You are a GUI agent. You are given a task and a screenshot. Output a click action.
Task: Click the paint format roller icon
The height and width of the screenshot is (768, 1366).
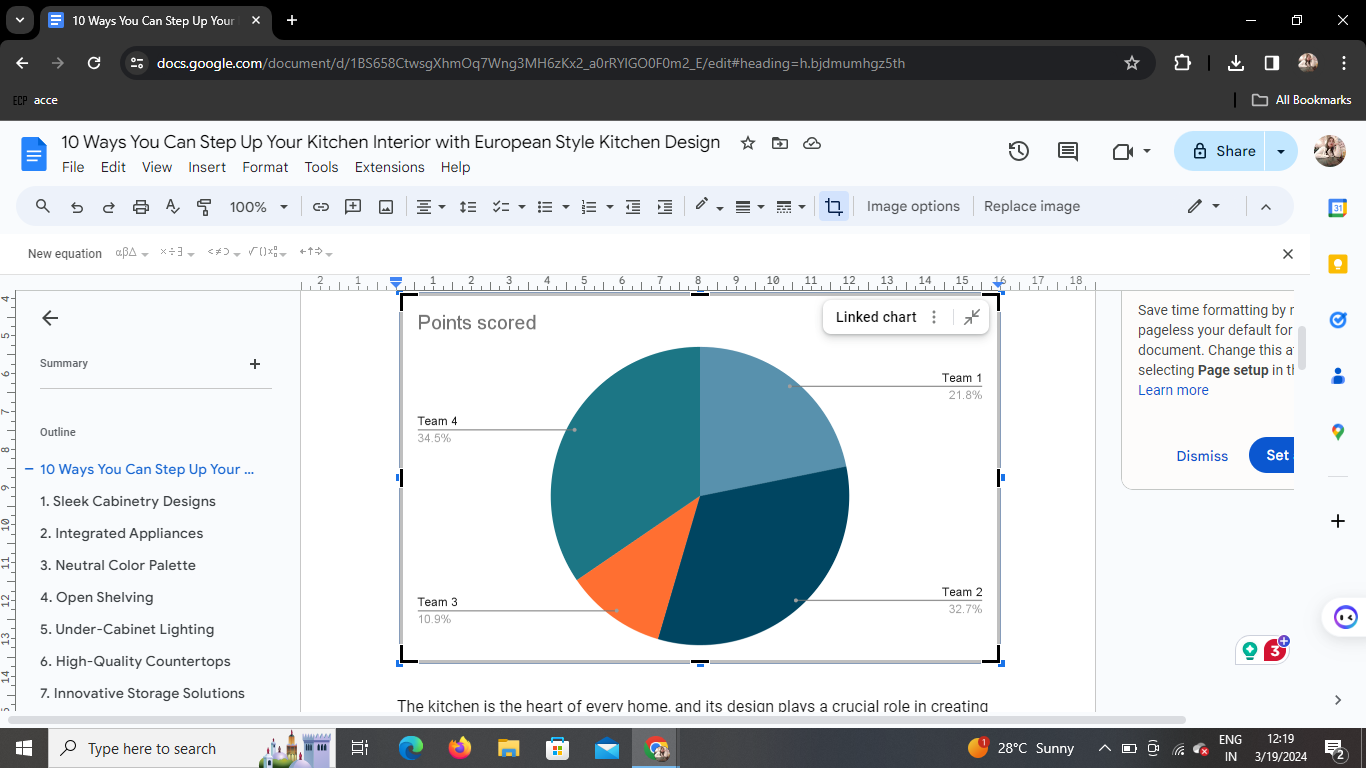point(204,207)
